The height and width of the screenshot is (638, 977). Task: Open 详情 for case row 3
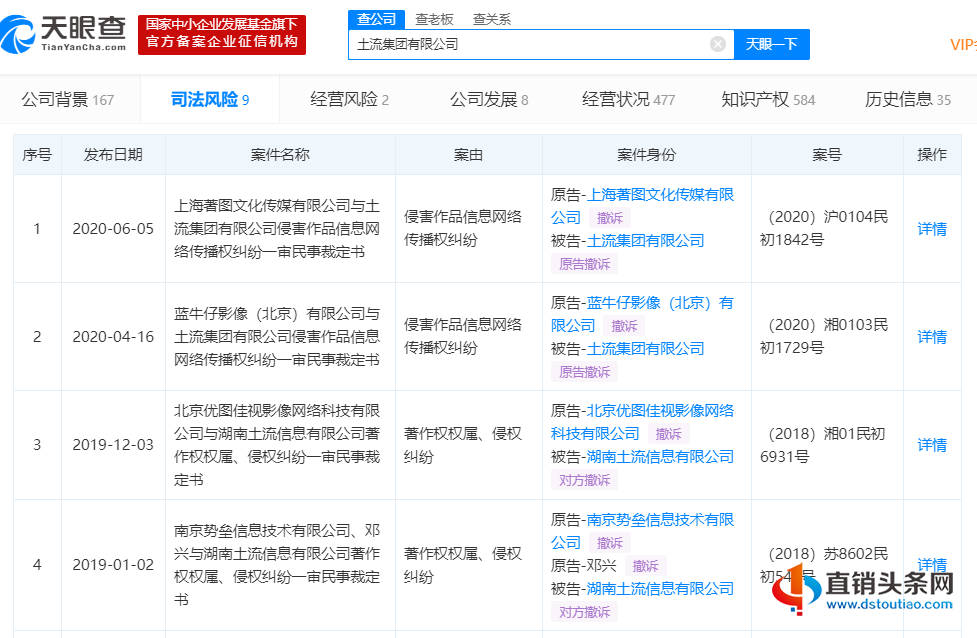[x=932, y=445]
